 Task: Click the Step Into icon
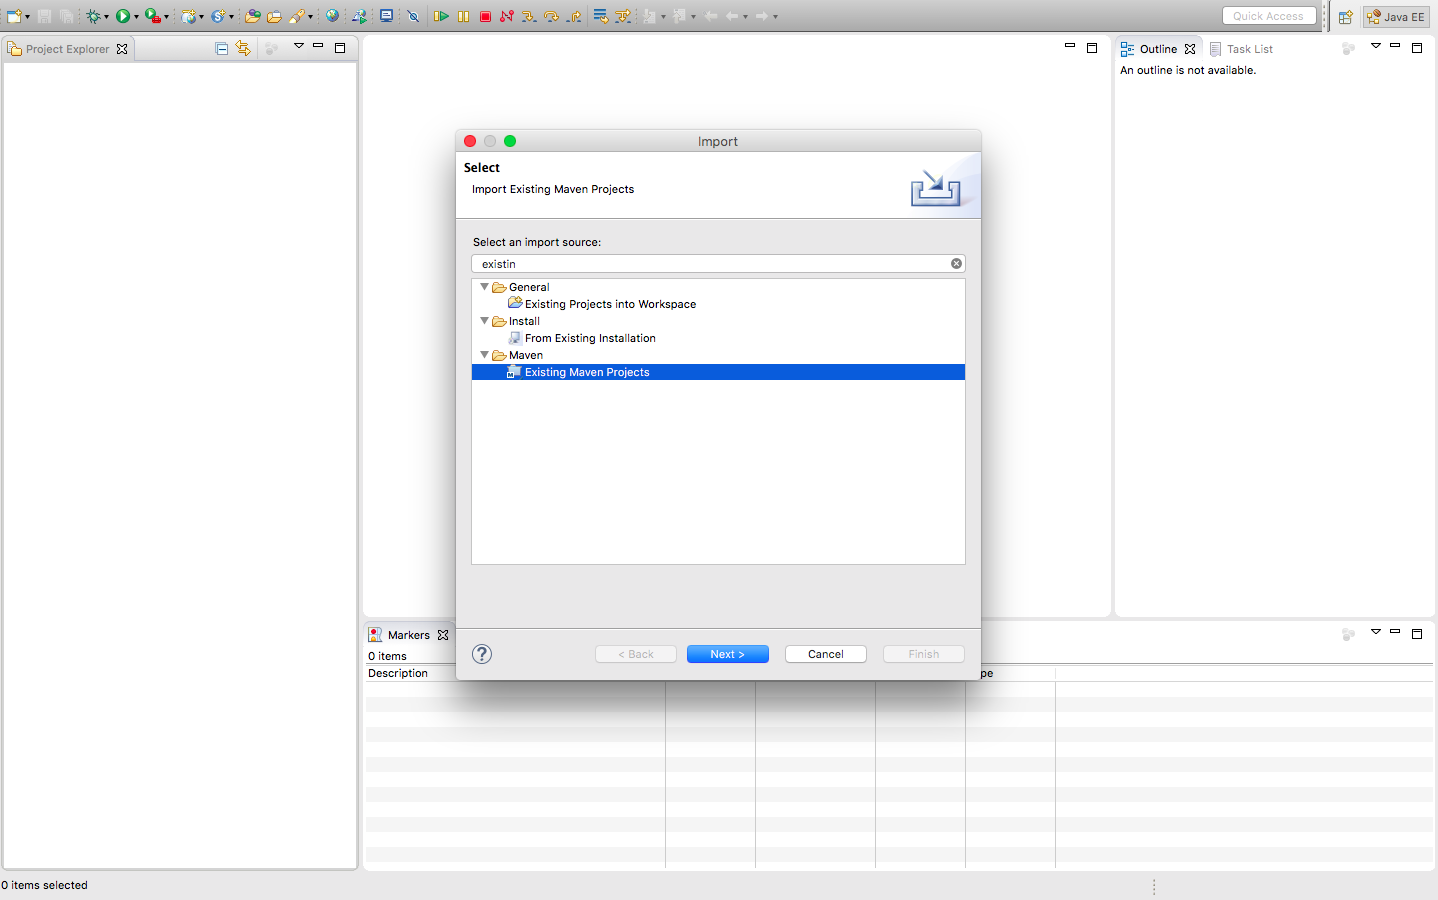(x=529, y=16)
